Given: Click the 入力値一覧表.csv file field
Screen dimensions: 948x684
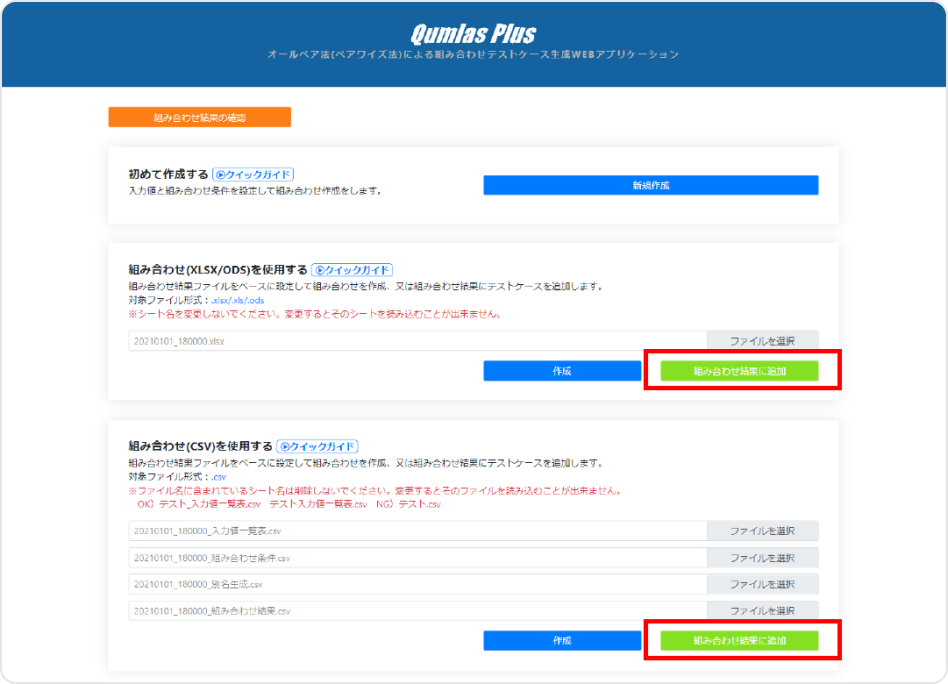Looking at the screenshot, I should 417,531.
